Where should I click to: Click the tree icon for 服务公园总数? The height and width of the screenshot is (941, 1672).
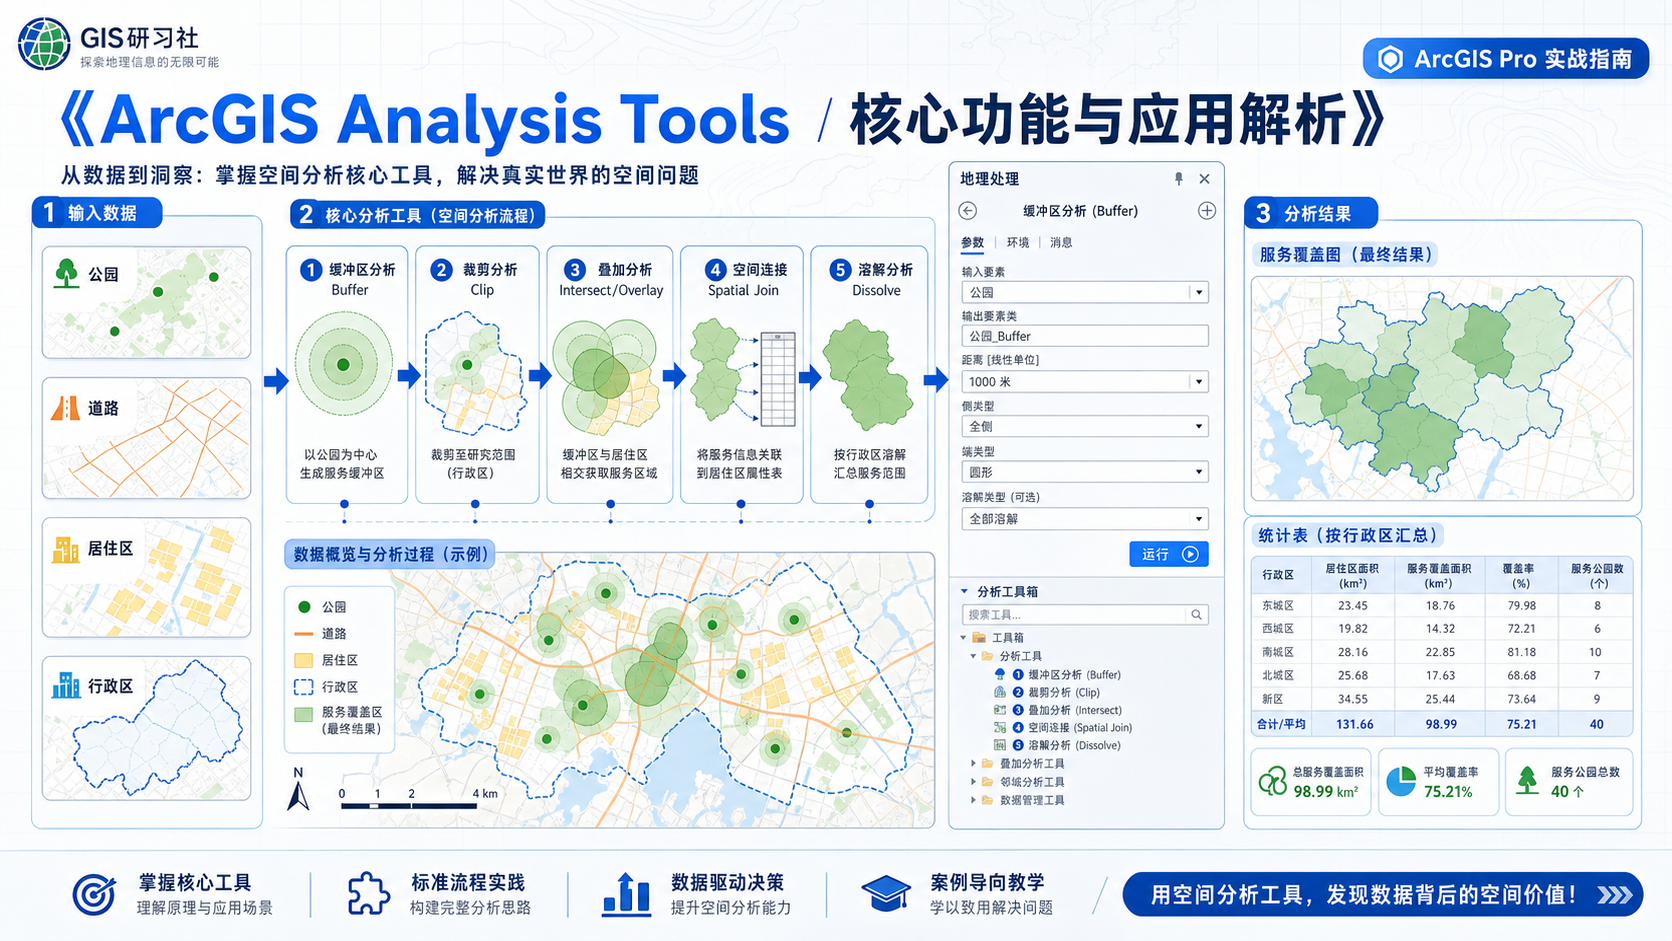(x=1527, y=781)
